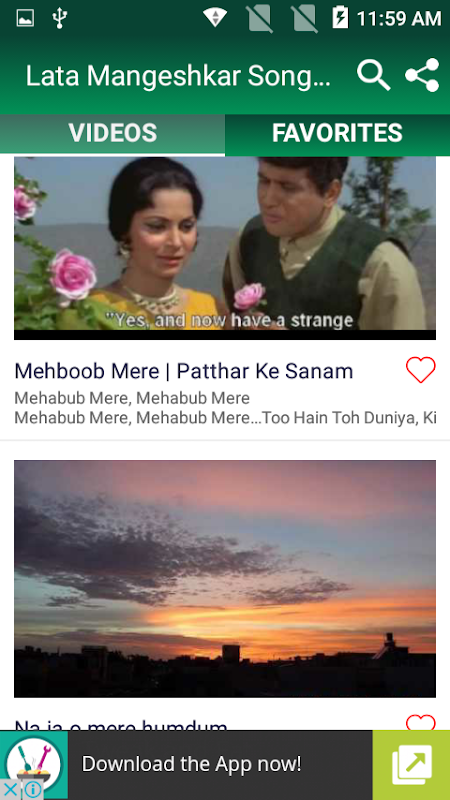Close the ad with X icon

click(10, 790)
